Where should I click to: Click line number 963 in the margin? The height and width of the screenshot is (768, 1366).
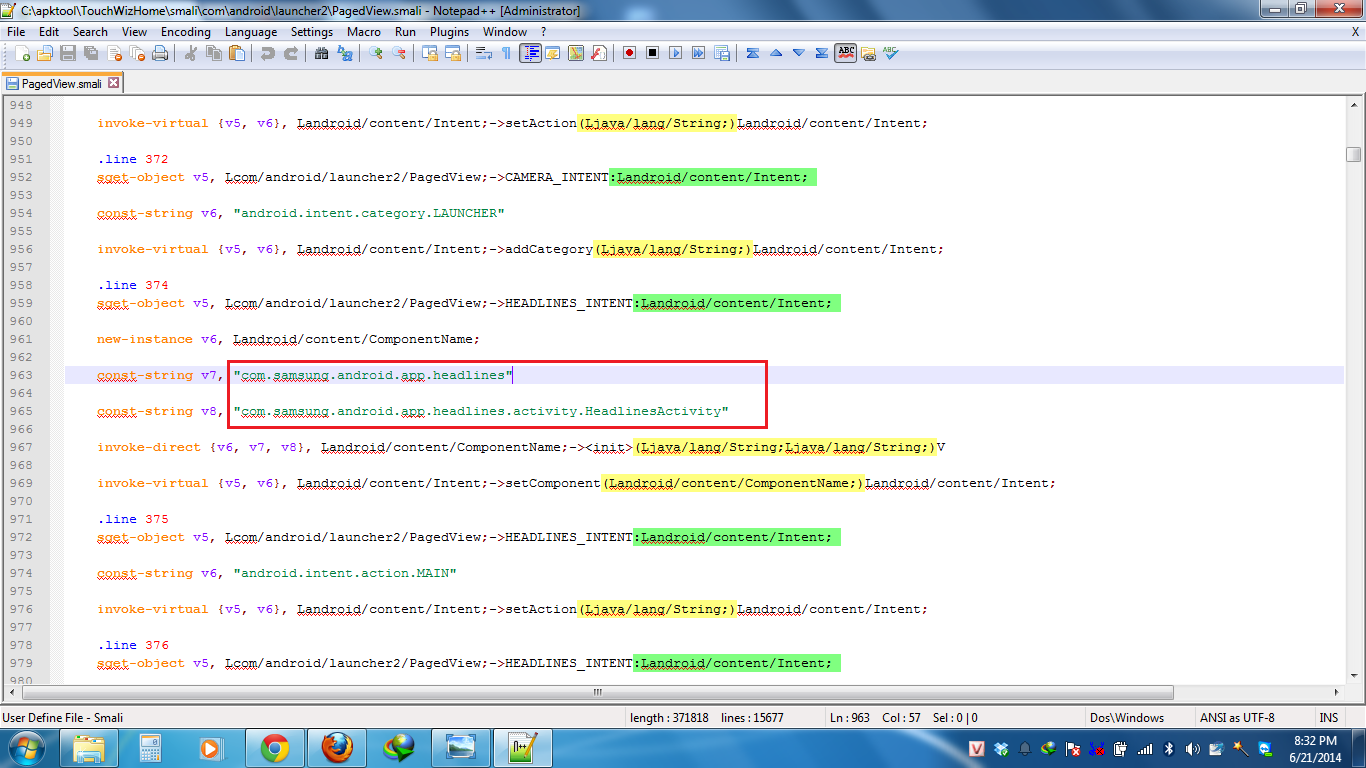(x=21, y=375)
